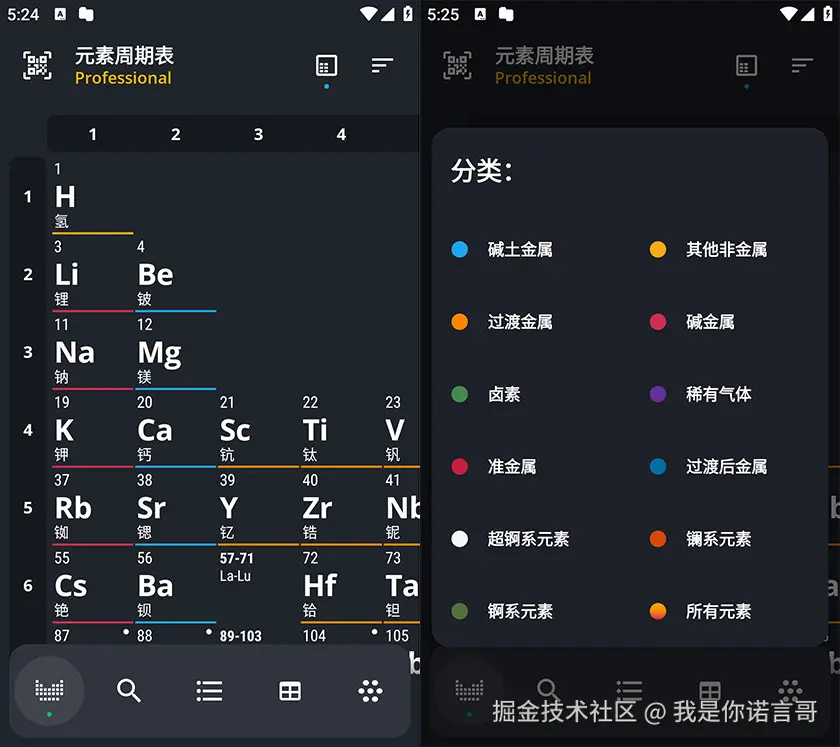The image size is (840, 747).
Task: Tap group column header 3
Action: click(x=258, y=134)
